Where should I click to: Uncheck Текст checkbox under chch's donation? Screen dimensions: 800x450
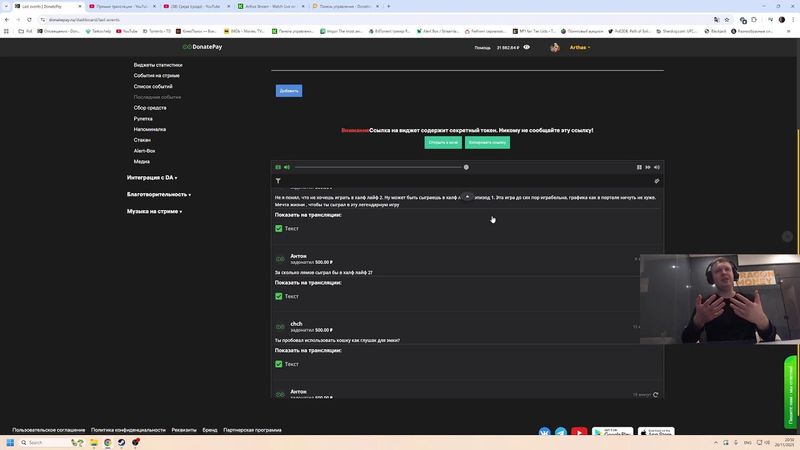(279, 364)
